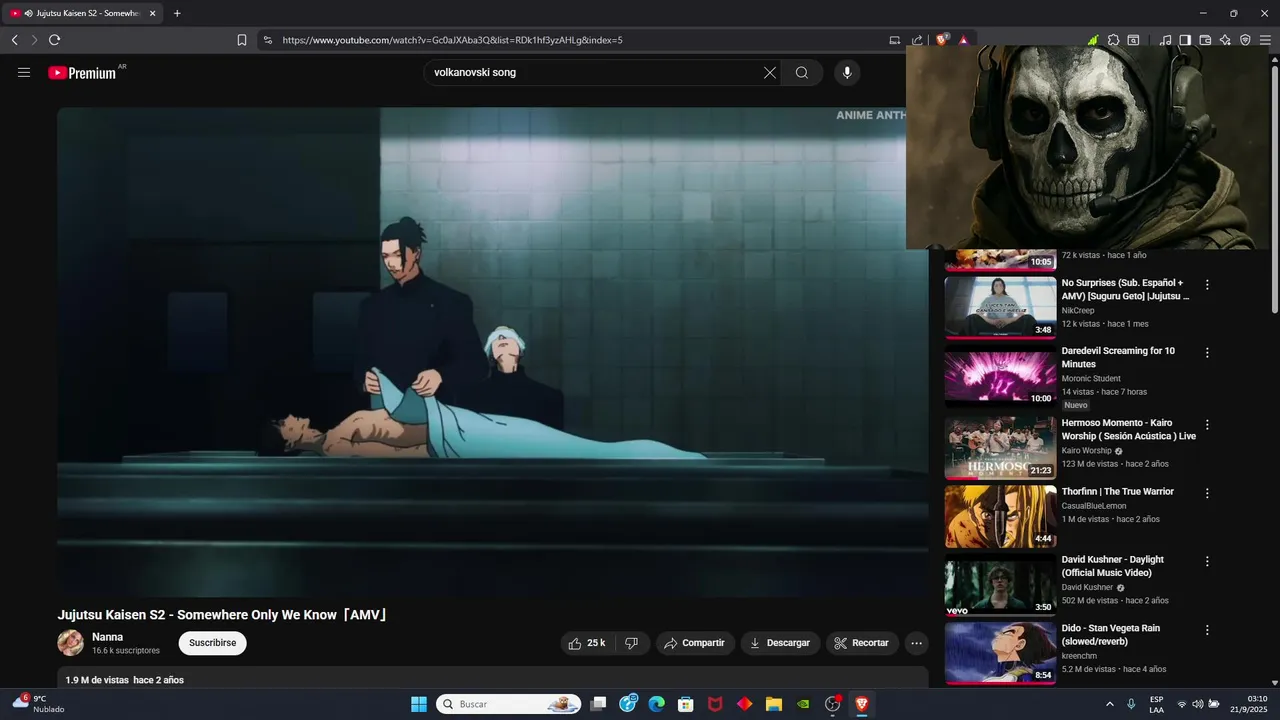Expand hidden system tray icons chevron

[1109, 704]
